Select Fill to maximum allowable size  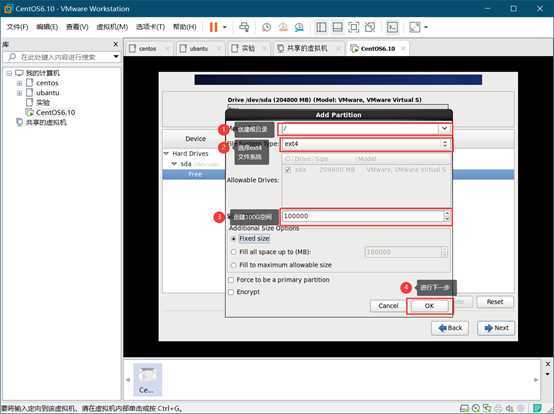[x=234, y=265]
